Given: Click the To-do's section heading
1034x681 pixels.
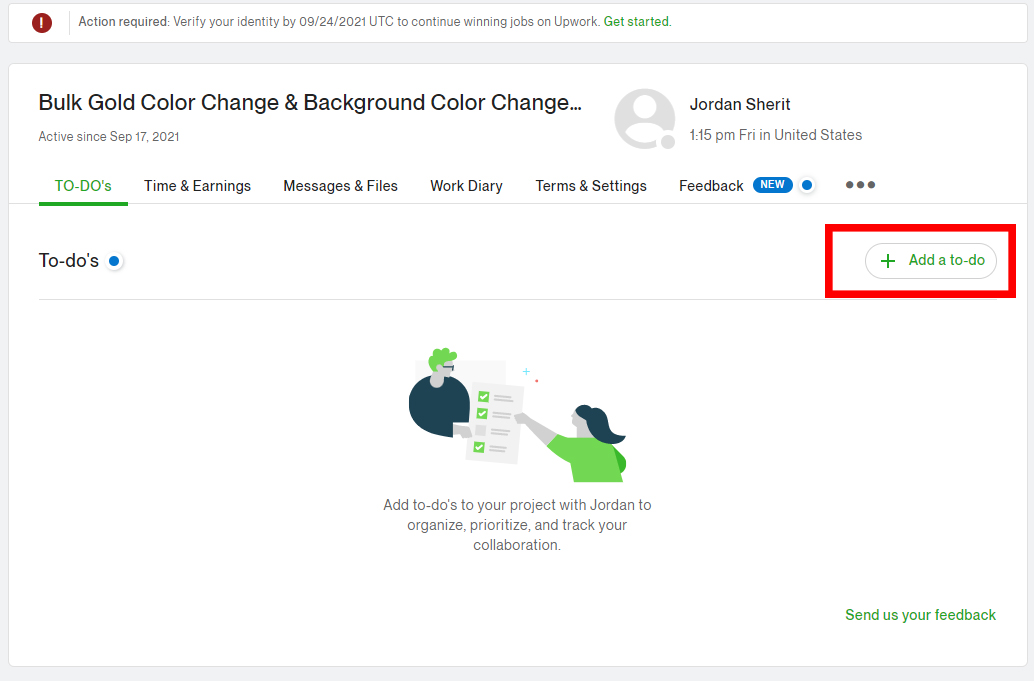Looking at the screenshot, I should pyautogui.click(x=69, y=261).
